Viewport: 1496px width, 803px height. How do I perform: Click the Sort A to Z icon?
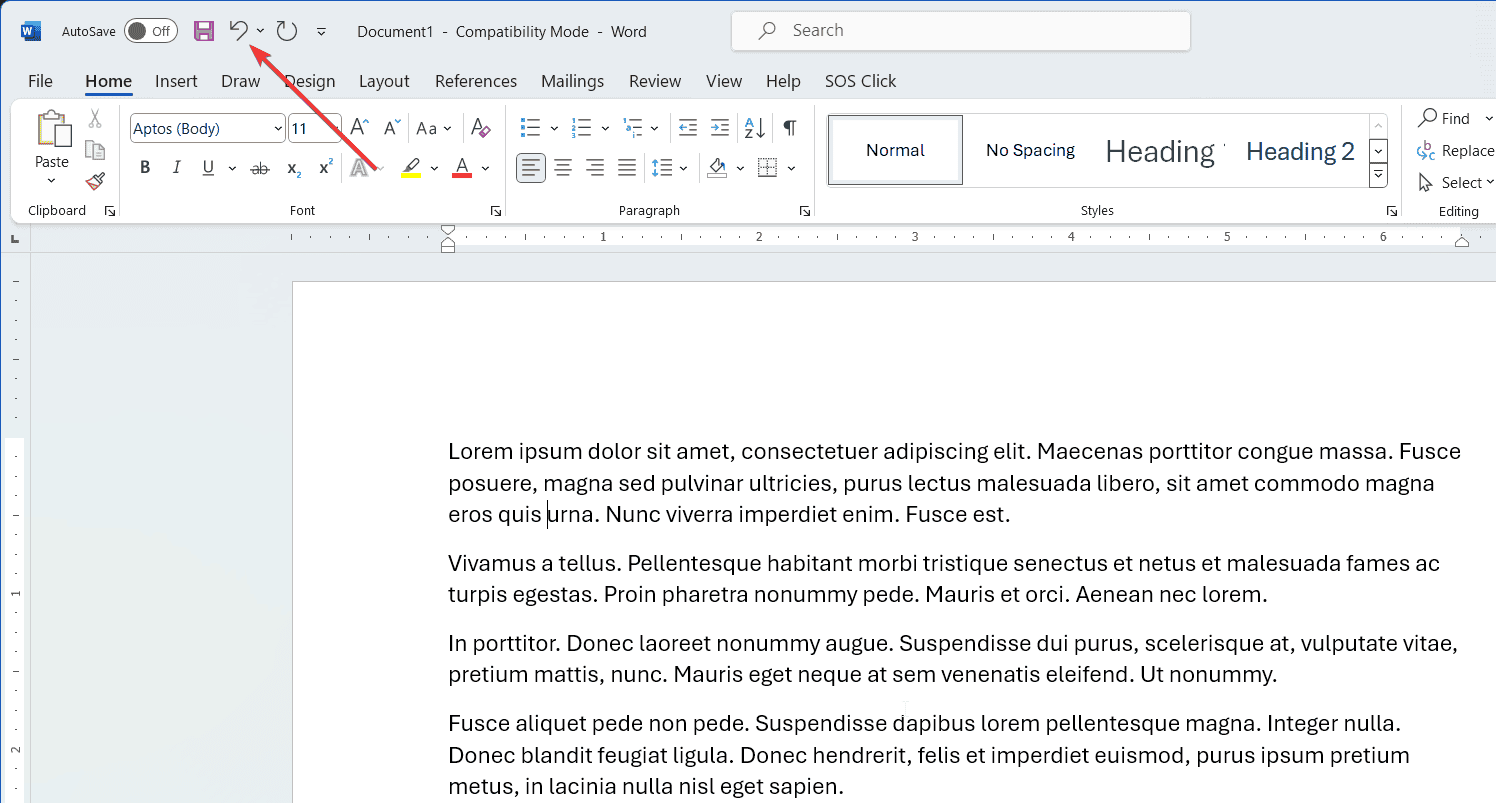pos(754,128)
